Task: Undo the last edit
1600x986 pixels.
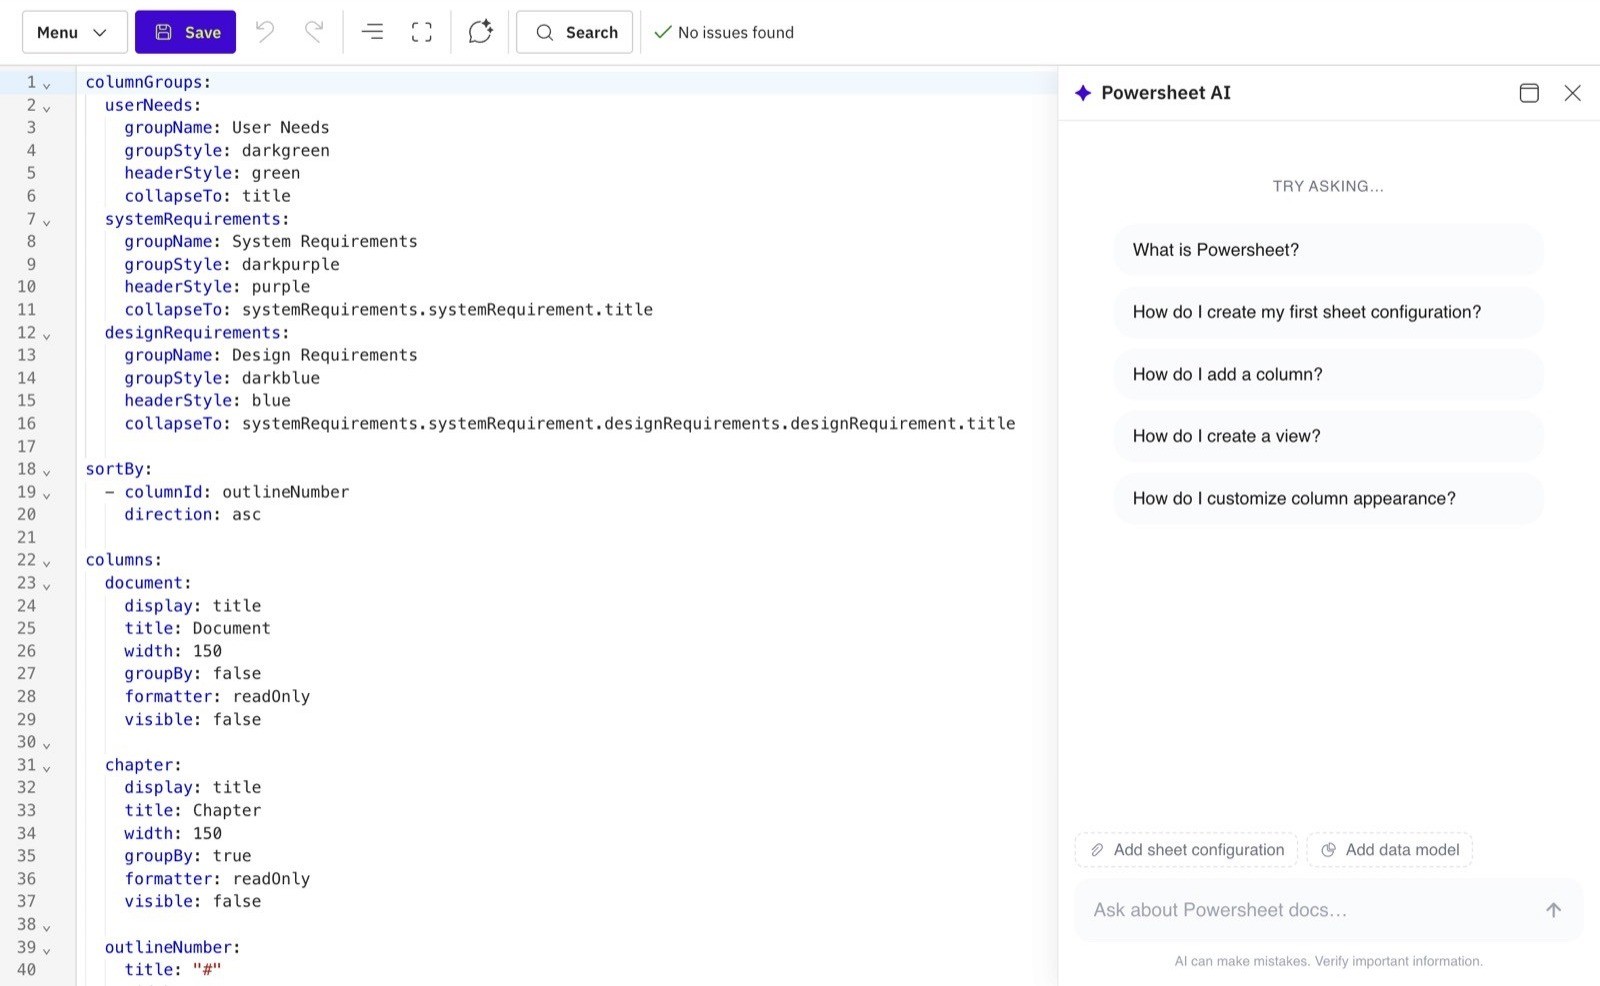Action: tap(265, 32)
